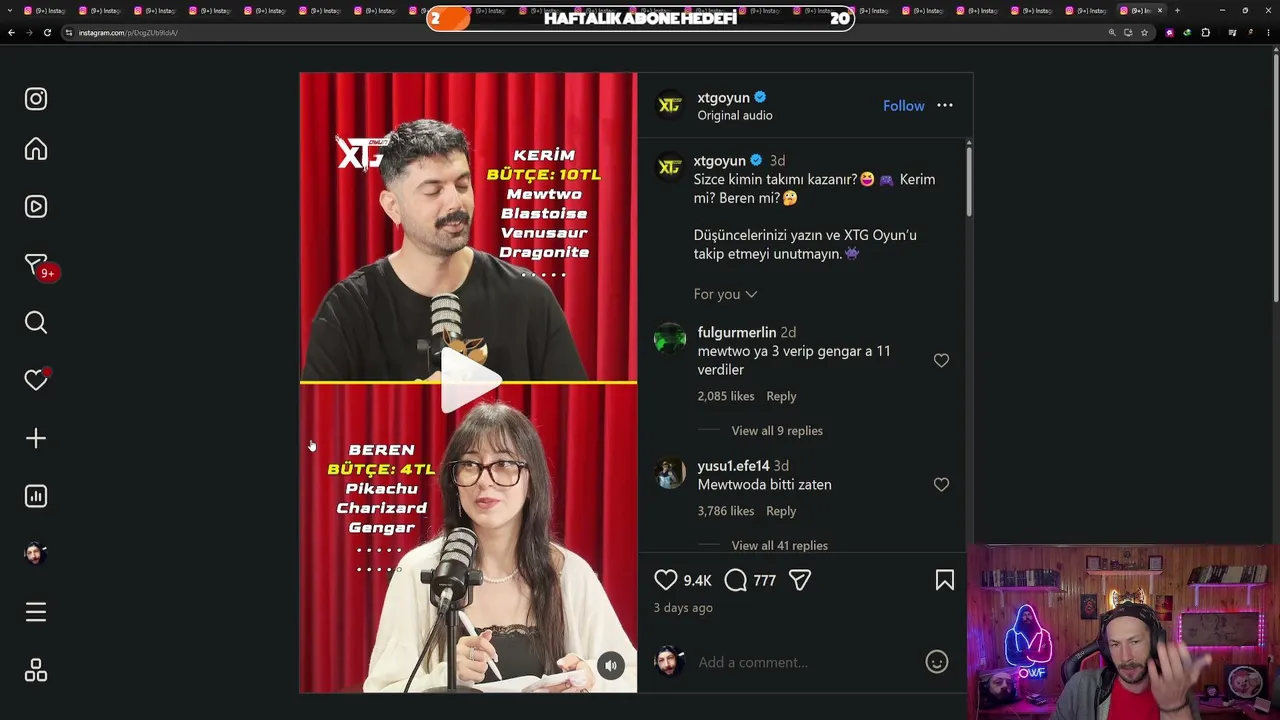Screen dimensions: 1280x720
Task: Open the For you comment sort dropdown
Action: tap(726, 294)
